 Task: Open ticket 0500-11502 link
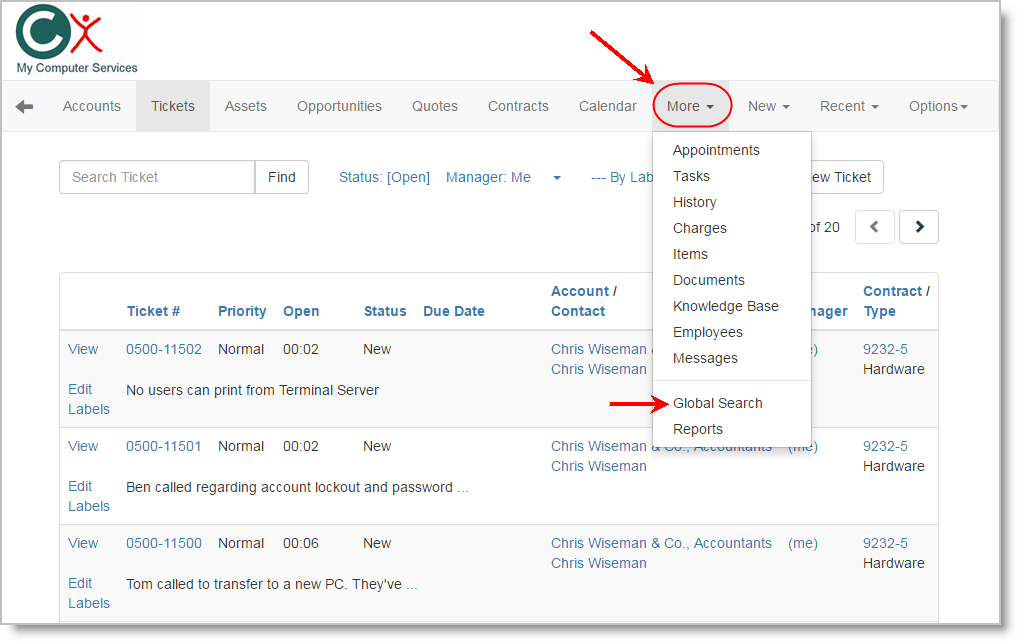point(164,349)
